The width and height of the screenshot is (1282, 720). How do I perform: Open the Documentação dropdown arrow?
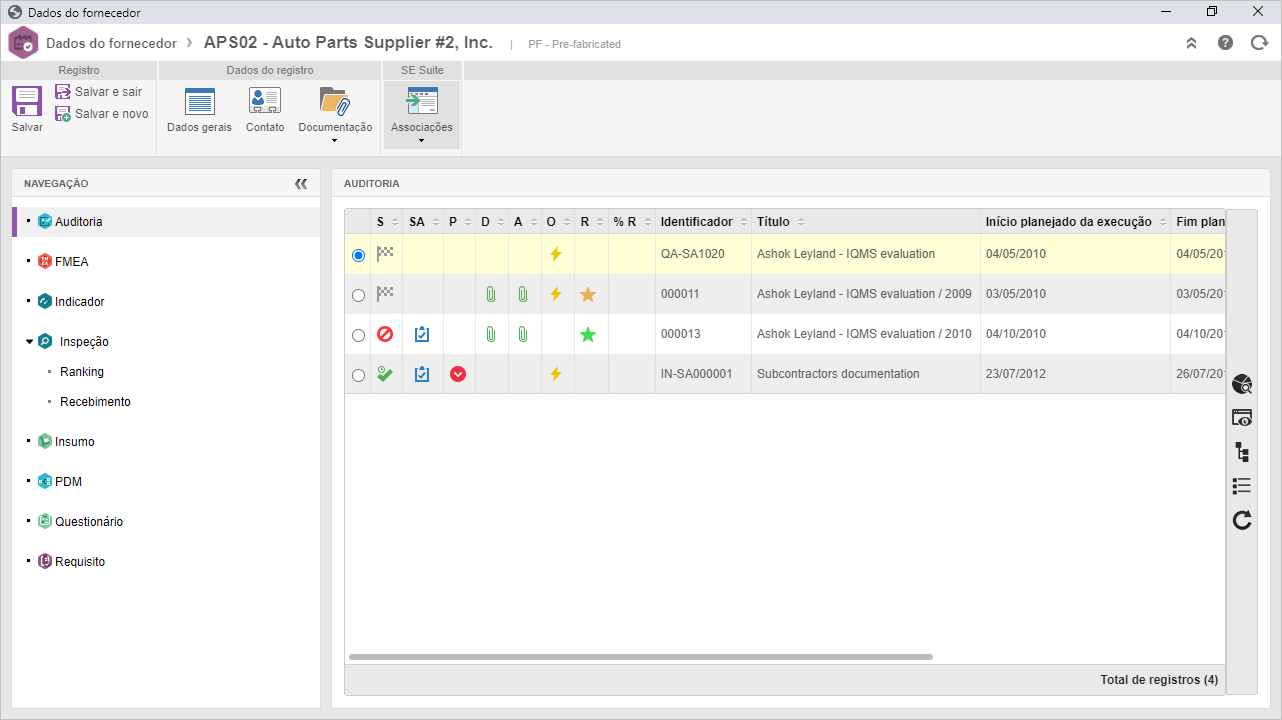[335, 141]
